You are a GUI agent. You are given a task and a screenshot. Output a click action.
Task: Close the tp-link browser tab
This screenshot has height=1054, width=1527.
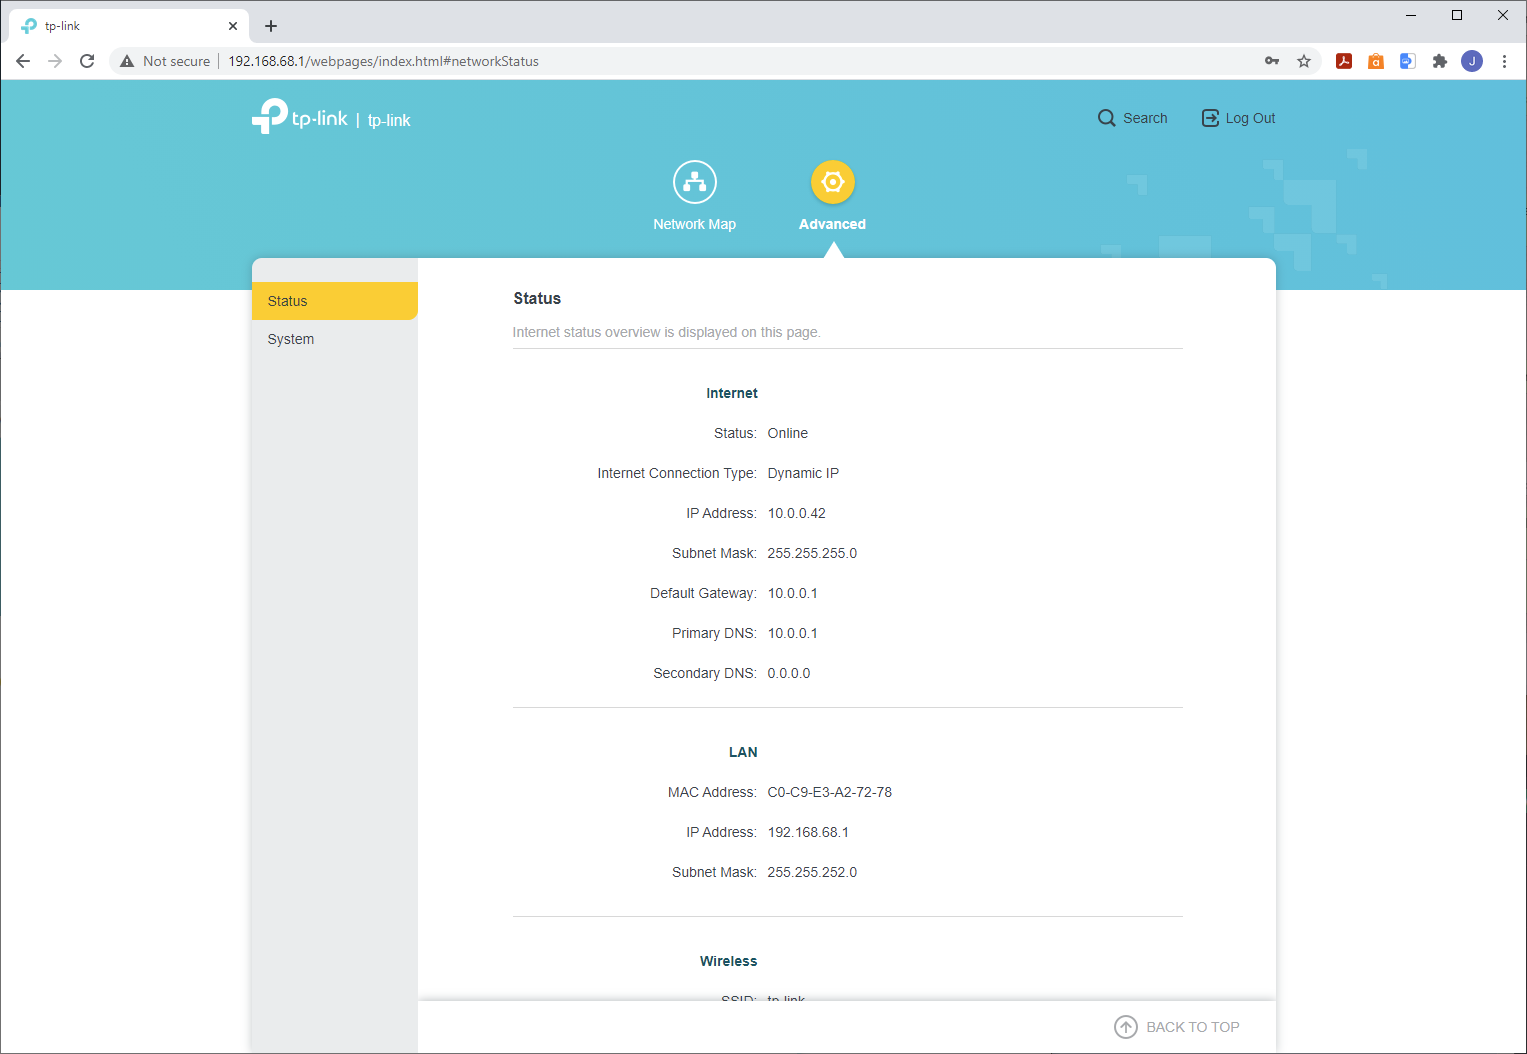tap(233, 26)
